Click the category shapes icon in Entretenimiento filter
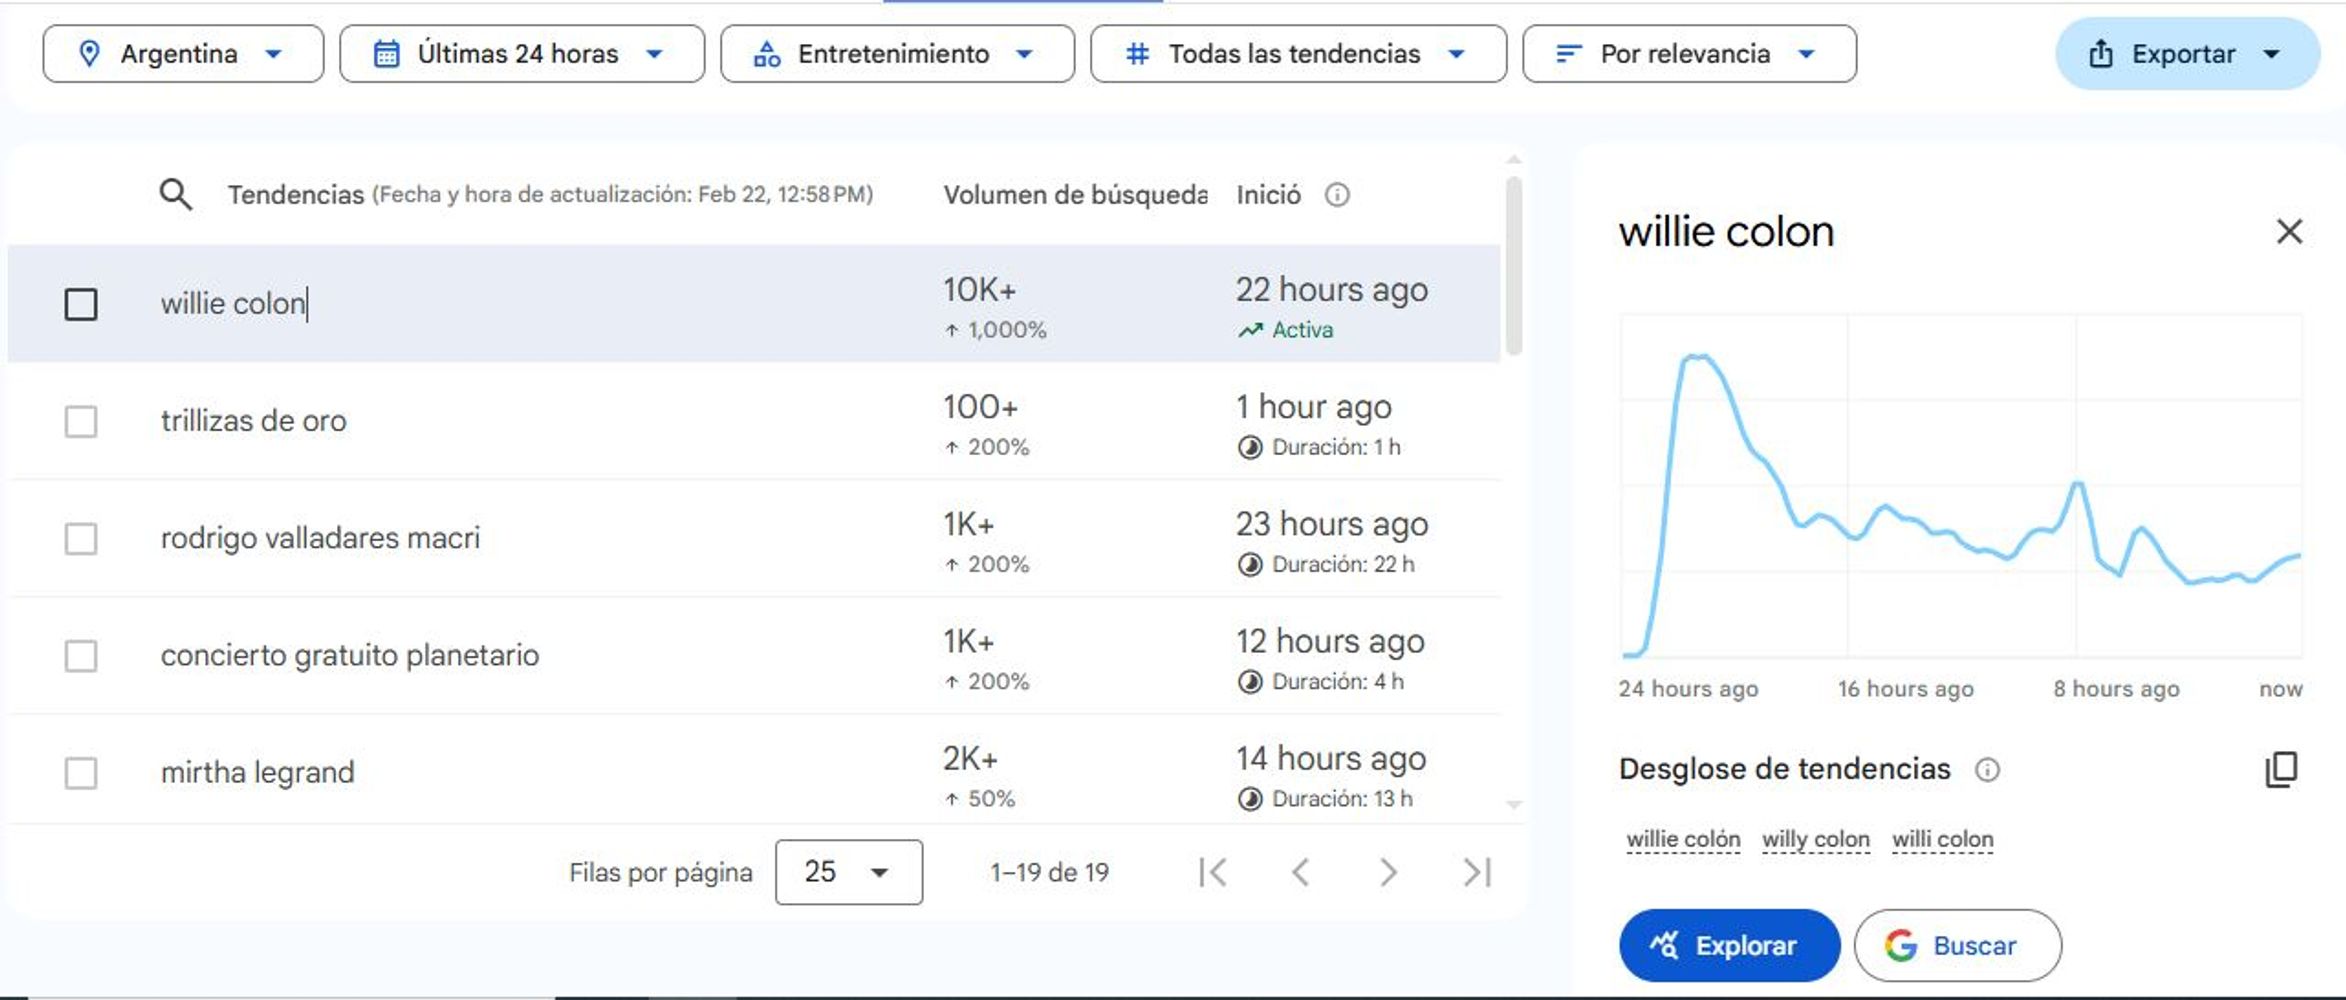Viewport: 2346px width, 1000px height. click(x=767, y=53)
